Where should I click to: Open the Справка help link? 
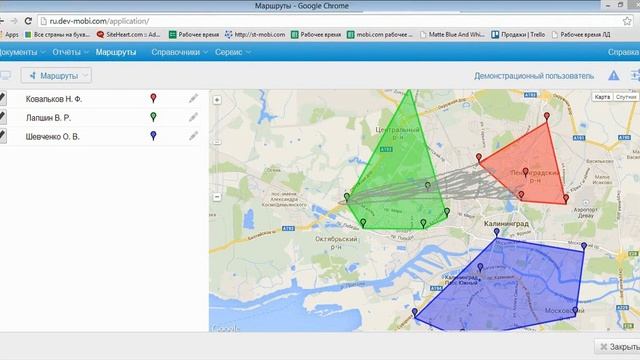tap(623, 52)
